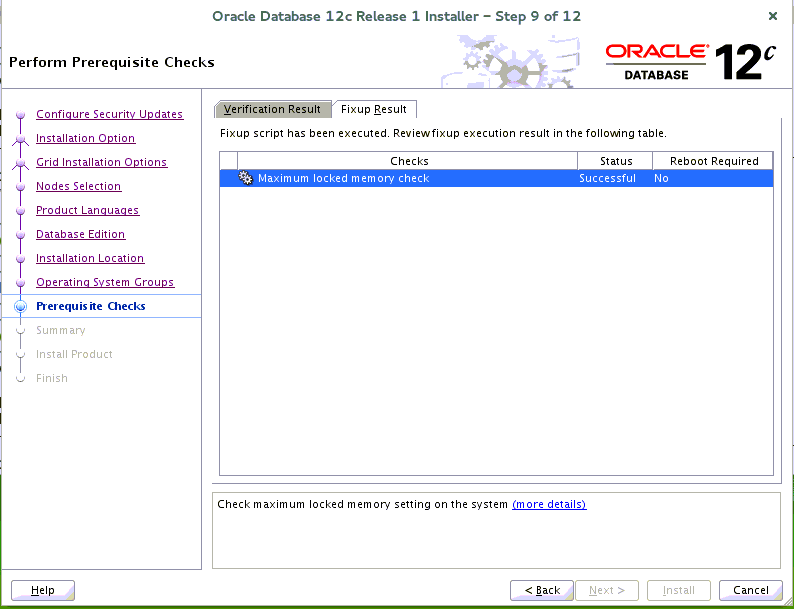This screenshot has width=794, height=609.
Task: Click the step bullet next to Prerequisite Checks
Action: coord(21,306)
